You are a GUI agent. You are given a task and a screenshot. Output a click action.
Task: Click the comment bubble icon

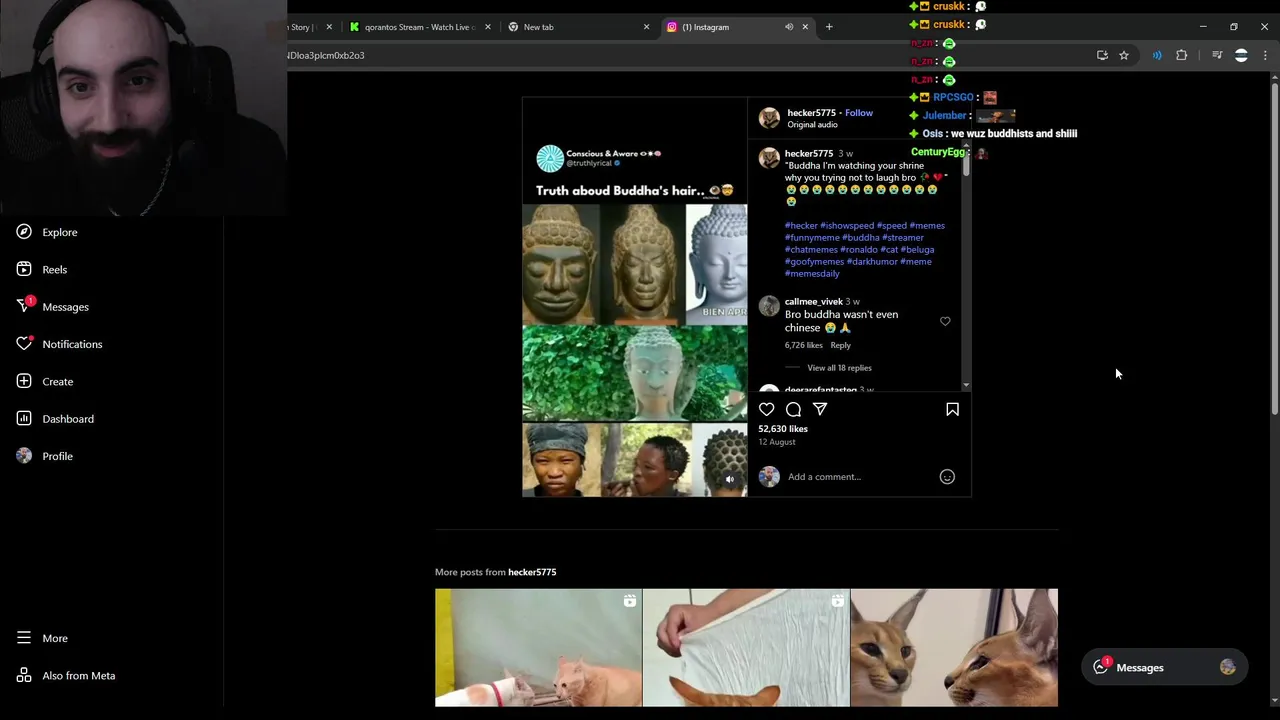coord(793,409)
